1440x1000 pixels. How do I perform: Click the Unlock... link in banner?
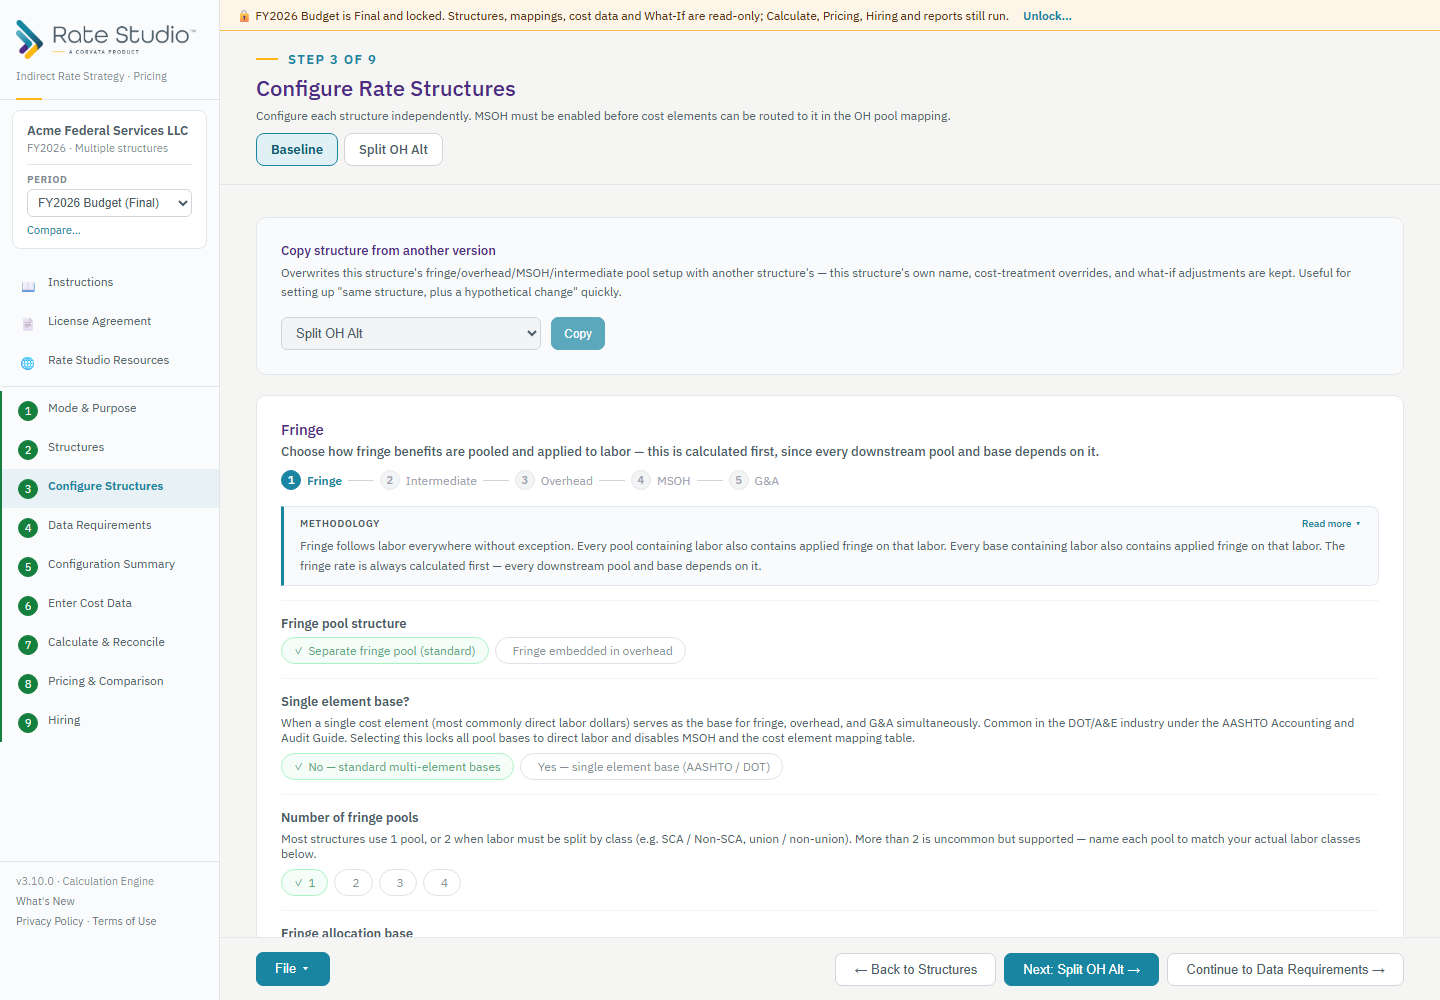pyautogui.click(x=1047, y=16)
